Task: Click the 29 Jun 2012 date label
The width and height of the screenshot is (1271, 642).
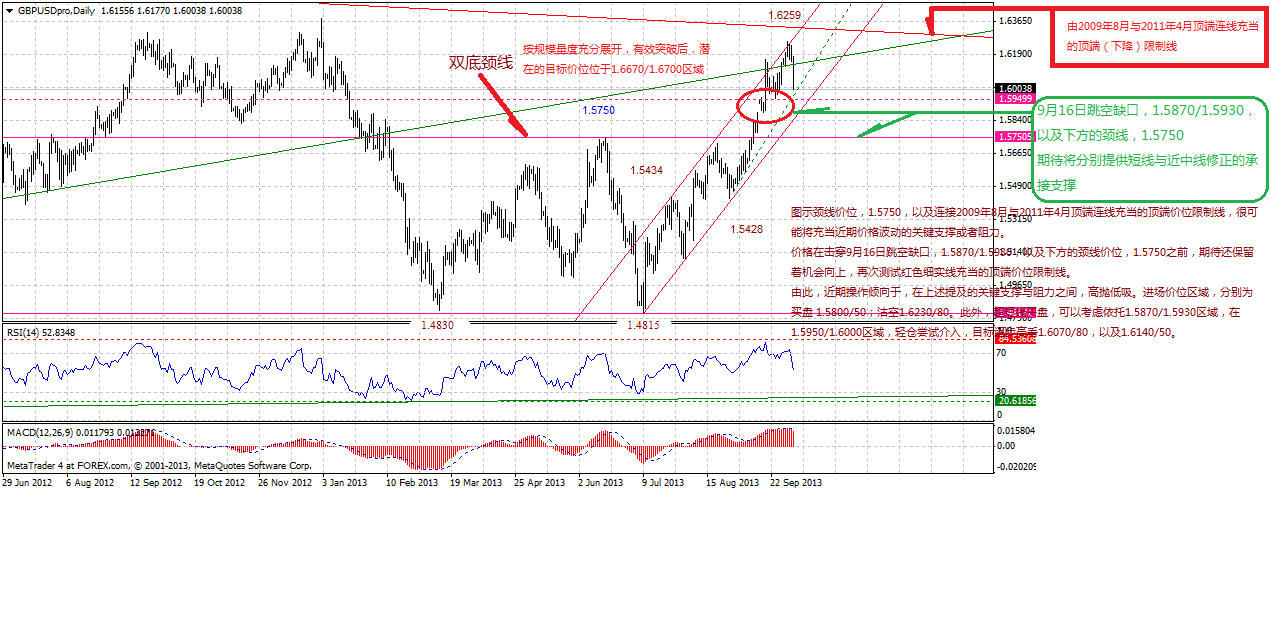Action: 26,482
